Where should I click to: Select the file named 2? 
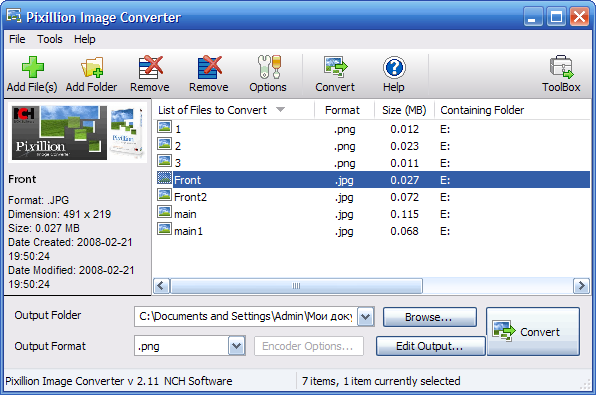coord(178,146)
